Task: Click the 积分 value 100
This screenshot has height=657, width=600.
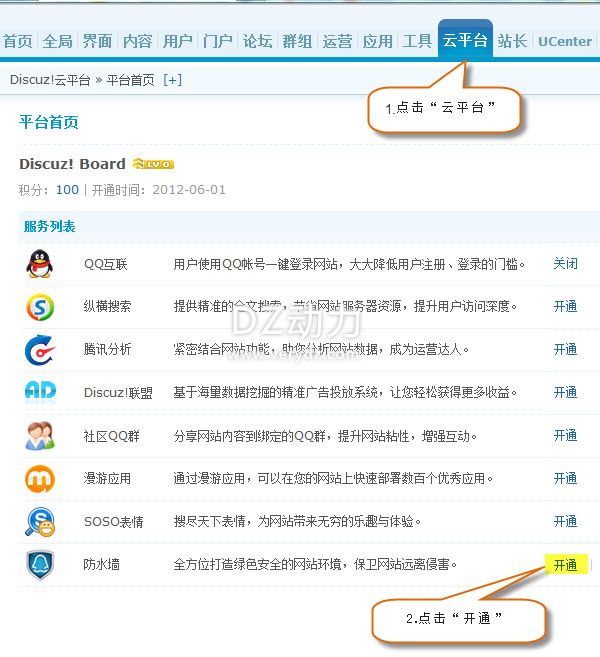Action: [x=67, y=190]
